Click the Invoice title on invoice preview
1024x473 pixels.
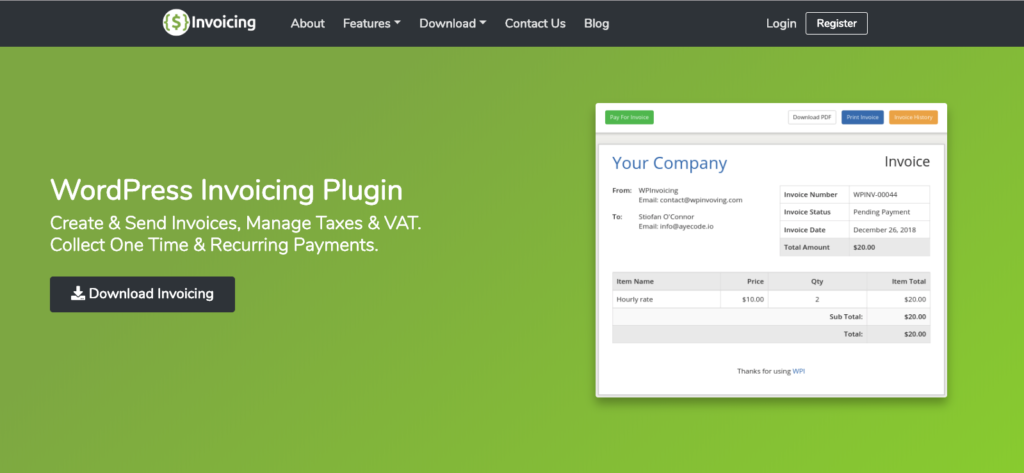[x=907, y=161]
